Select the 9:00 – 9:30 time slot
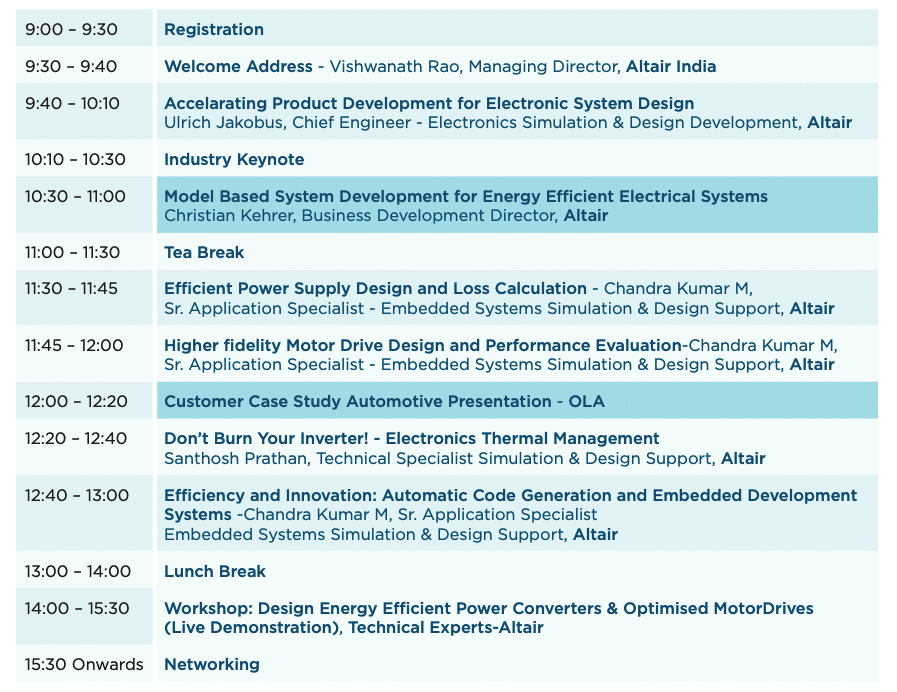 pos(71,29)
